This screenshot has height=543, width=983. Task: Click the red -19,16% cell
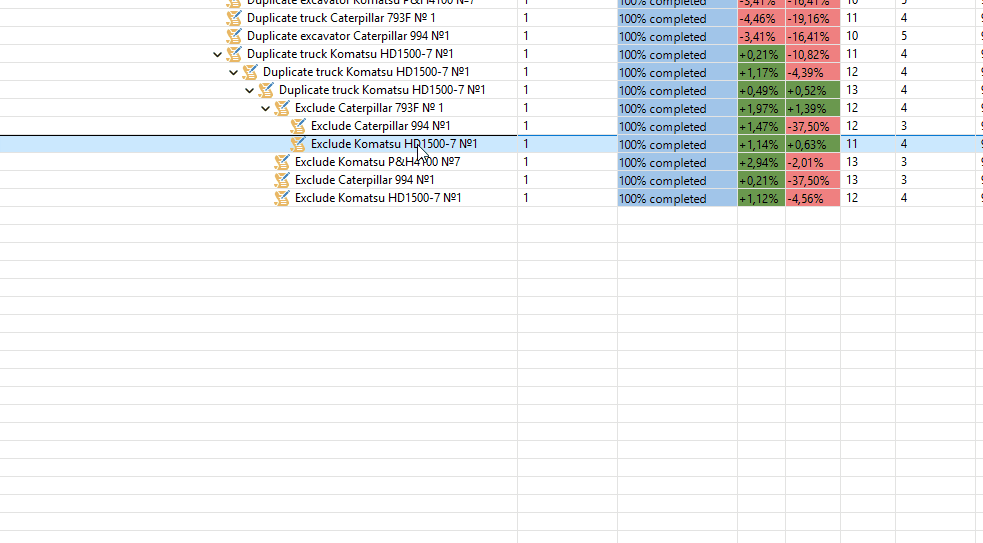[812, 19]
